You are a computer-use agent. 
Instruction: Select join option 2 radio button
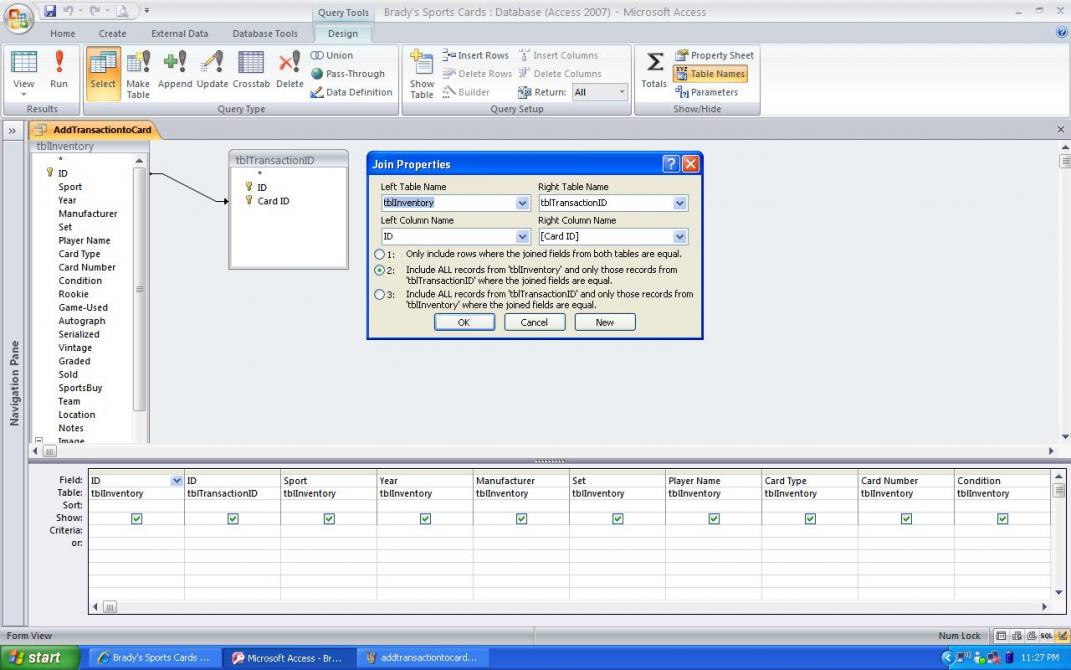click(380, 270)
